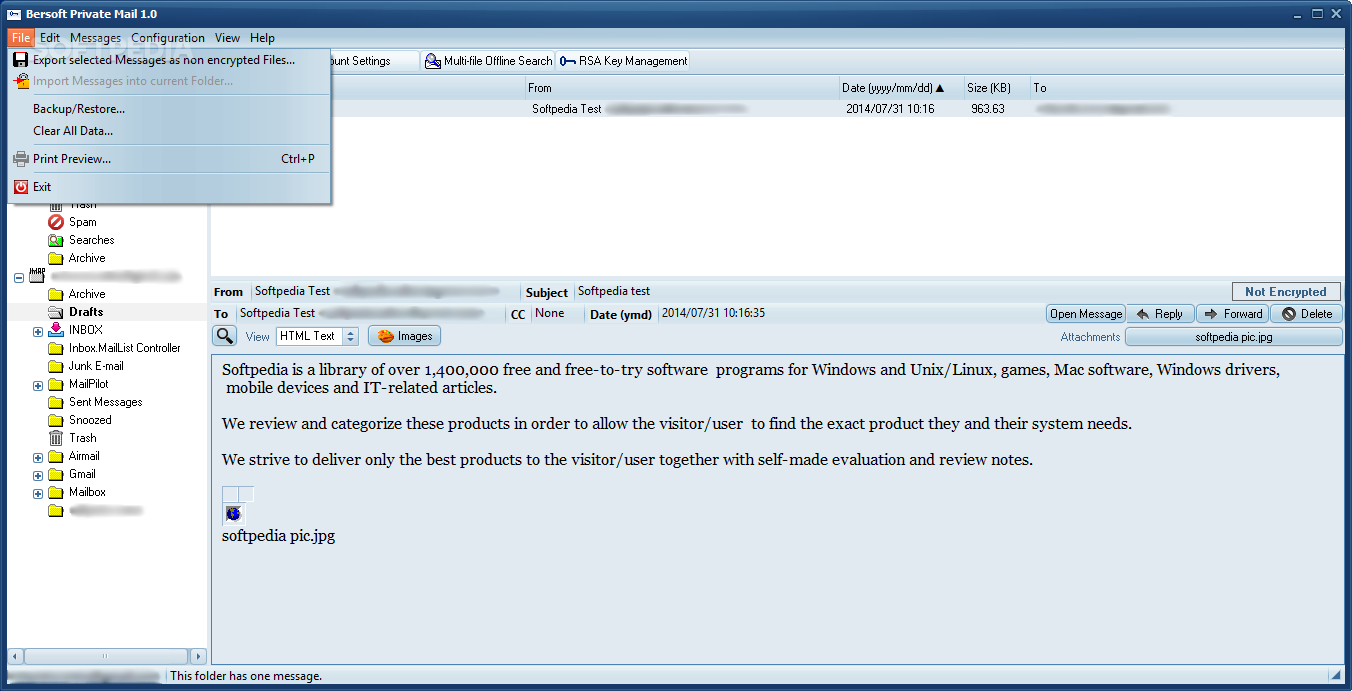Open the Configuration menu

(x=168, y=38)
